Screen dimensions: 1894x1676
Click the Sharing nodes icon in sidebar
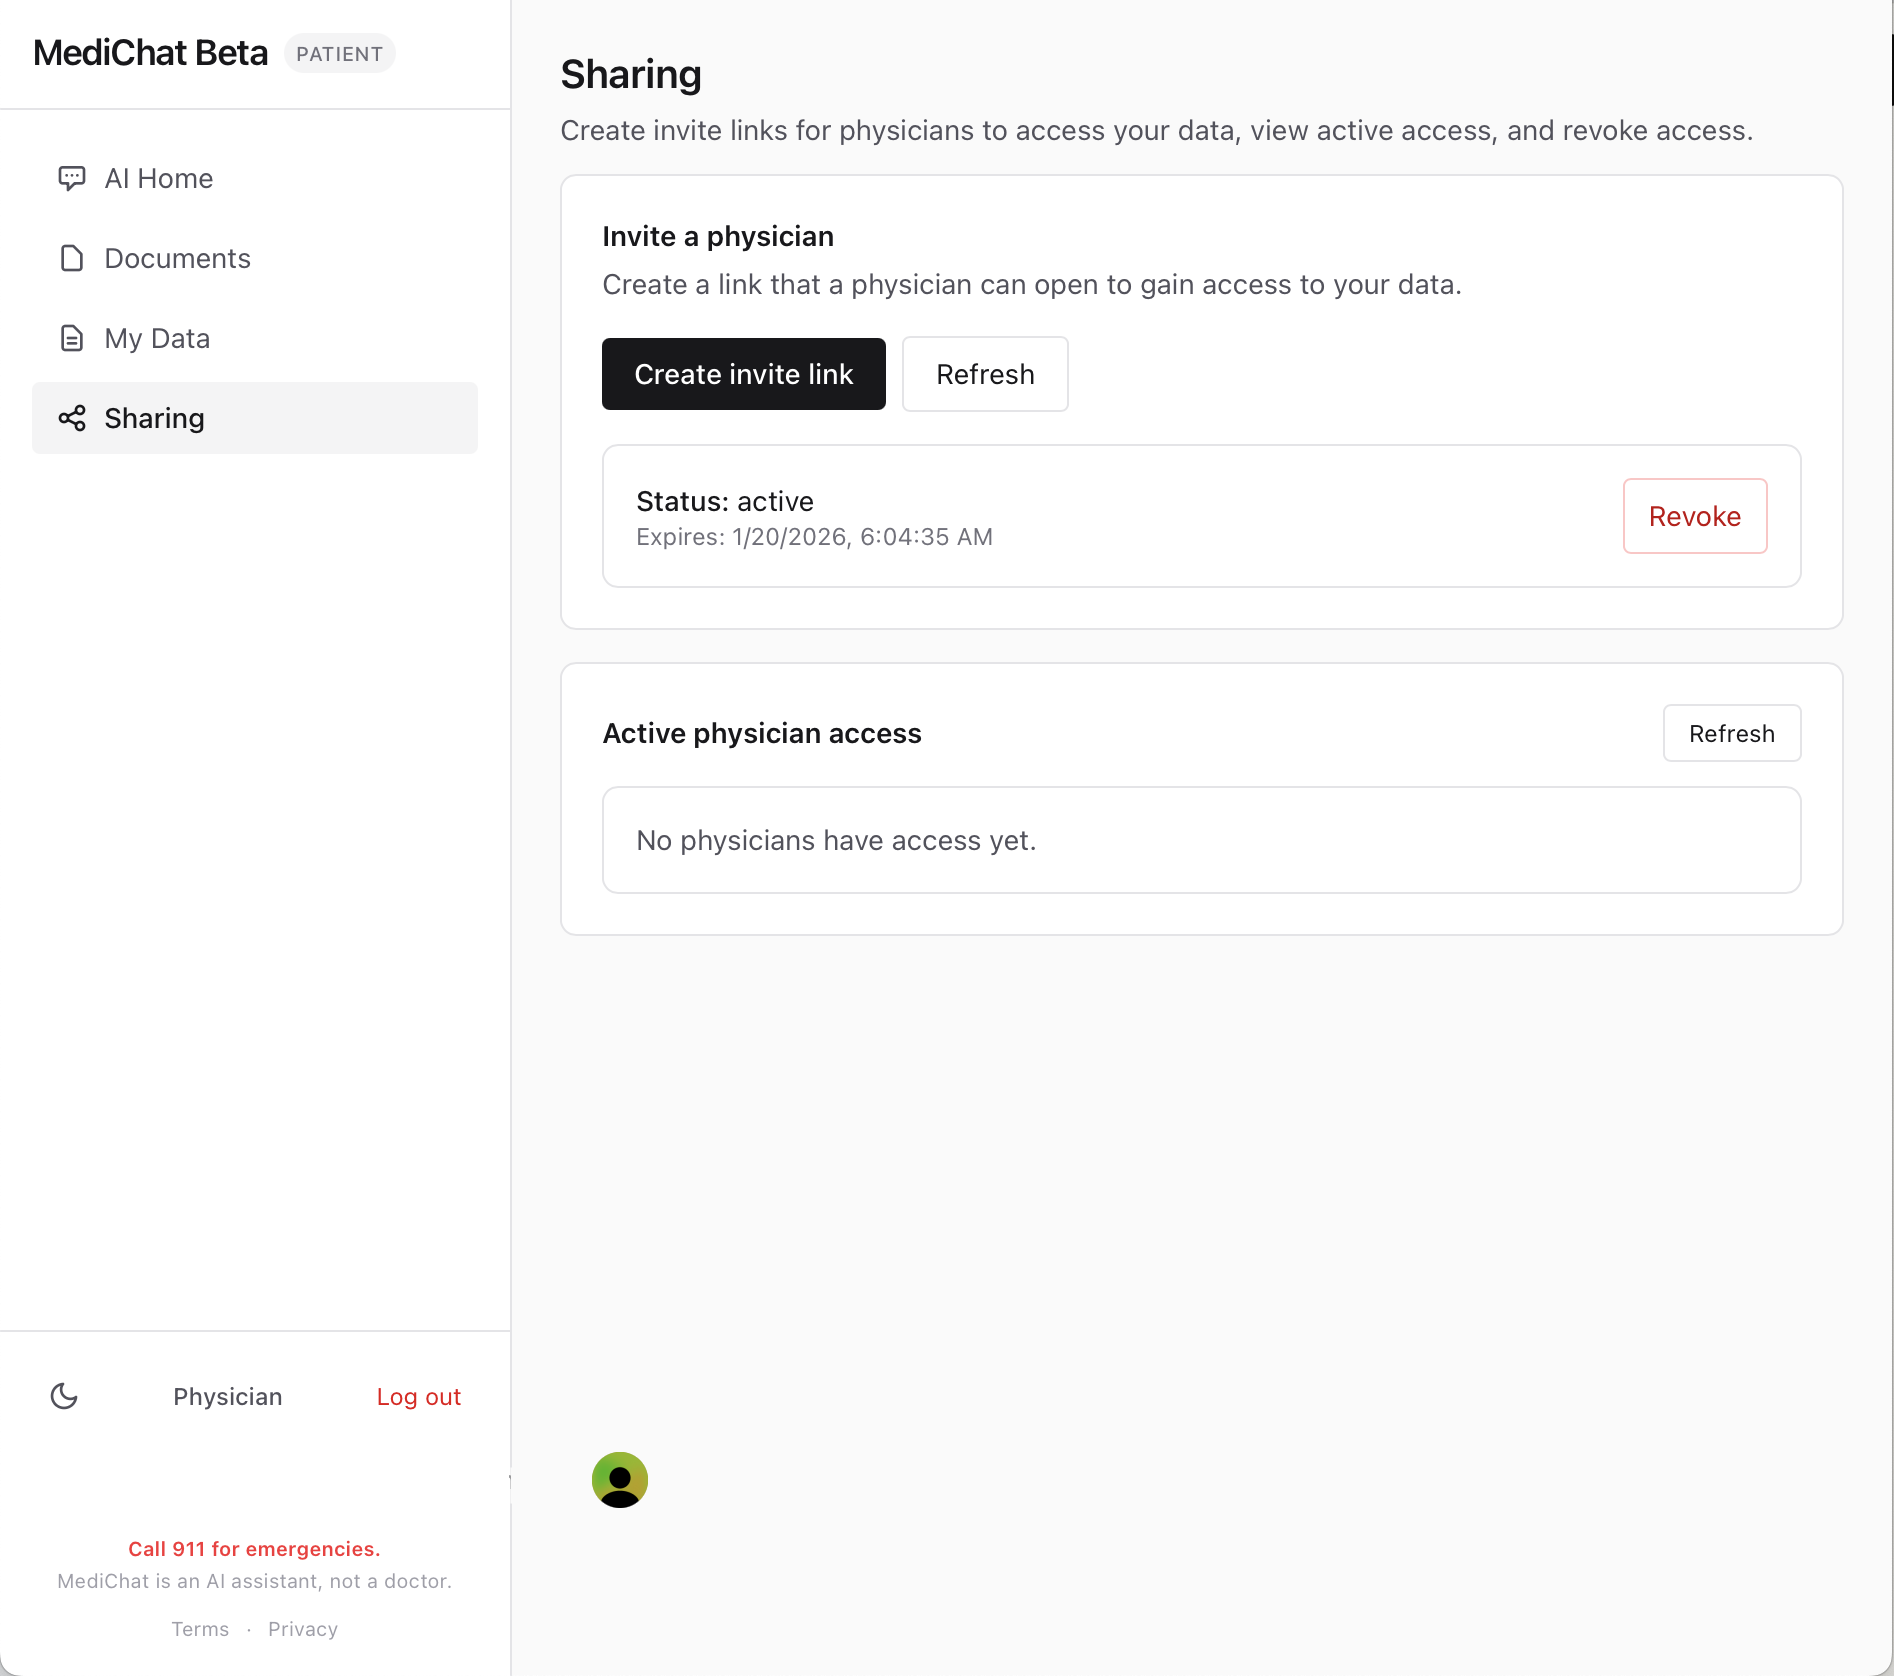[71, 418]
